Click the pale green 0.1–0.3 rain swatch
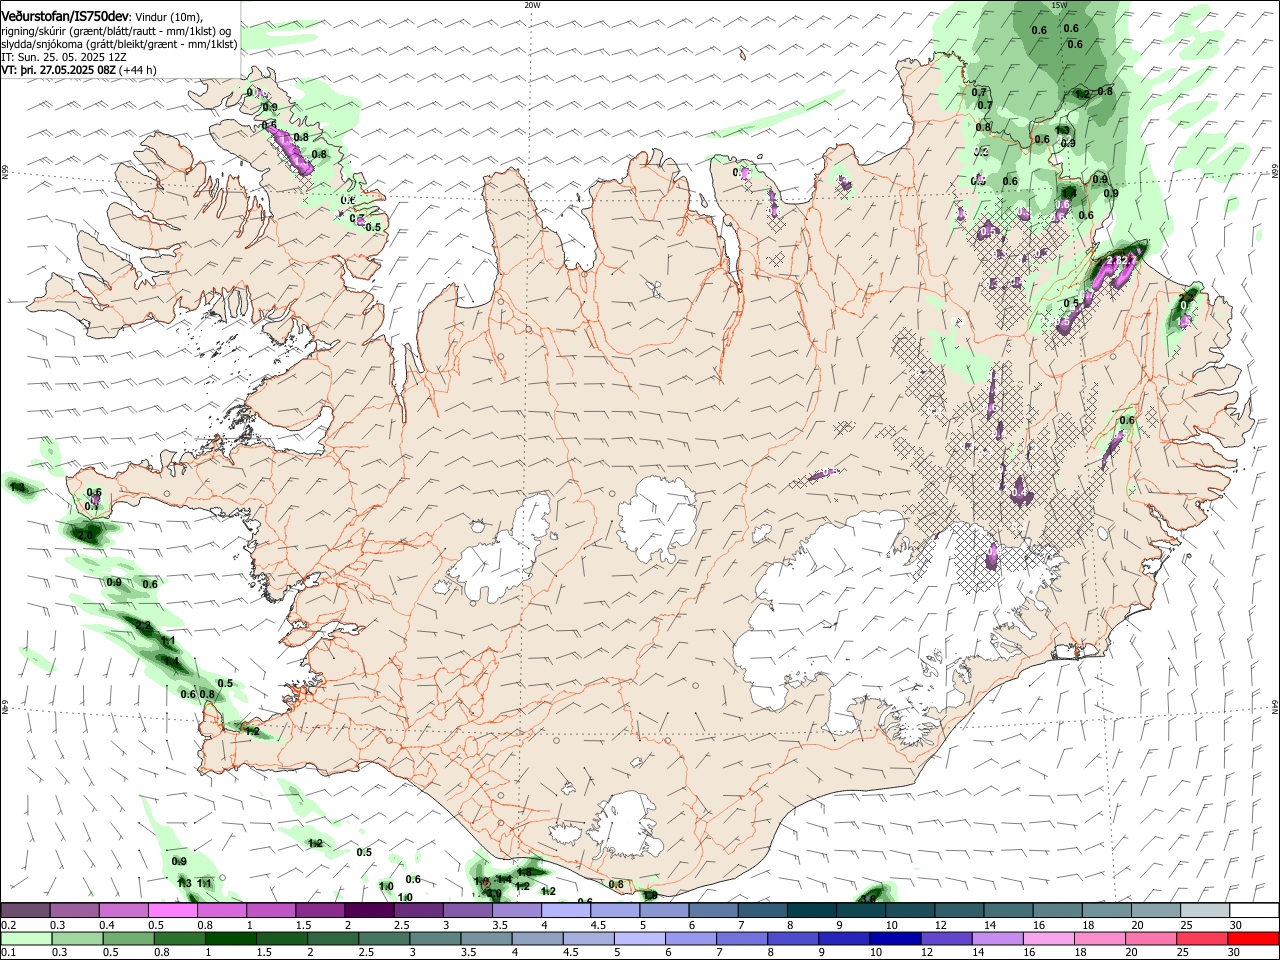This screenshot has height=960, width=1280. 27,938
